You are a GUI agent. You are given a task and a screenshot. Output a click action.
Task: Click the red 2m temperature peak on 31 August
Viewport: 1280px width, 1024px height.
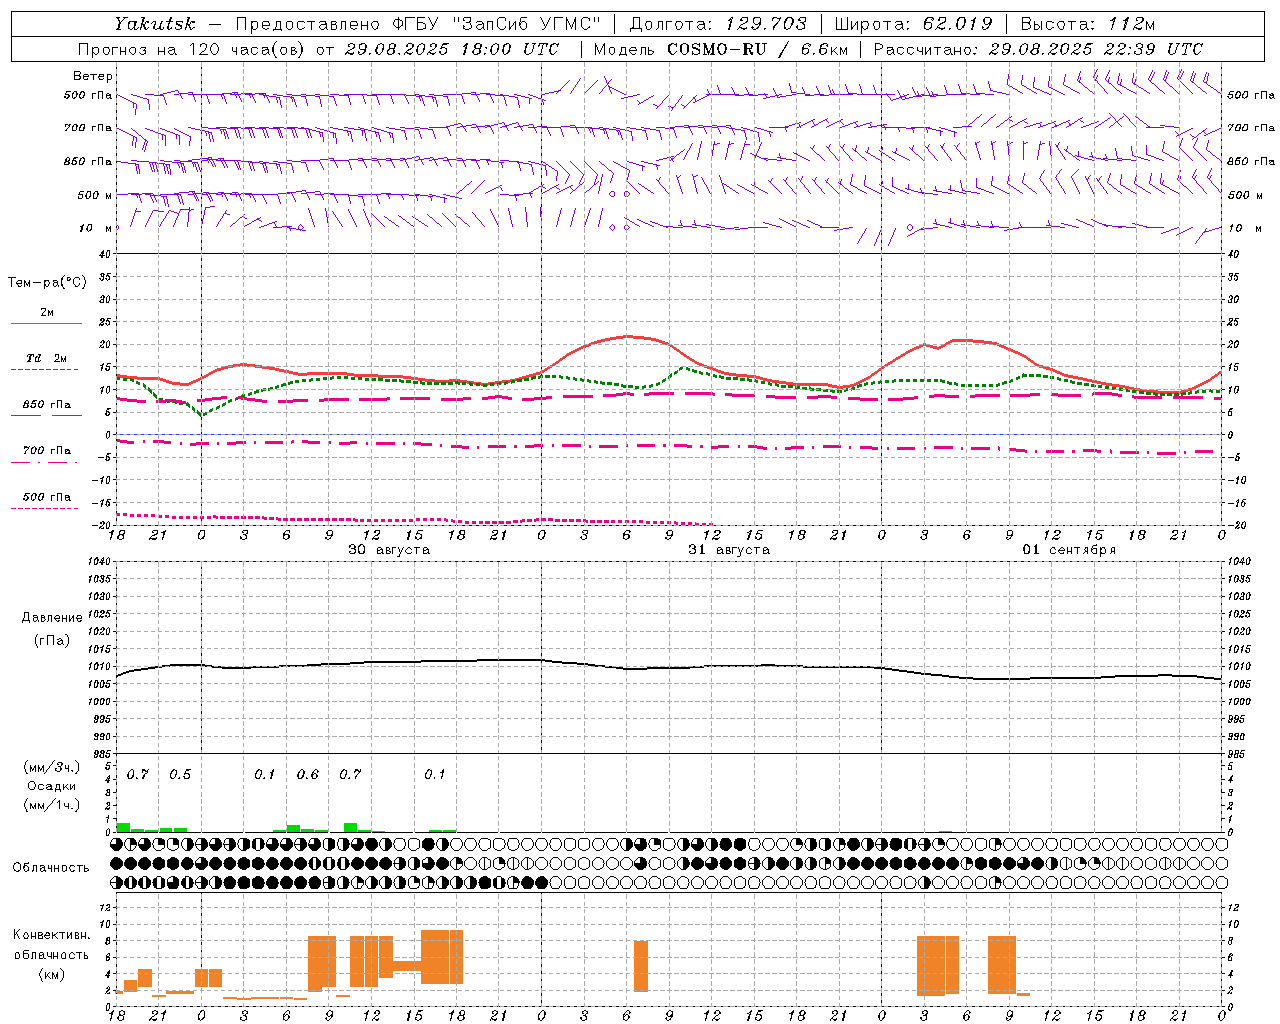(628, 336)
